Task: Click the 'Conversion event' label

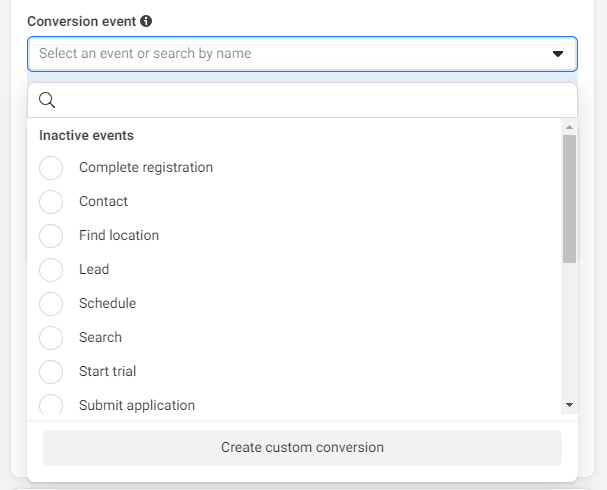Action: click(x=82, y=21)
